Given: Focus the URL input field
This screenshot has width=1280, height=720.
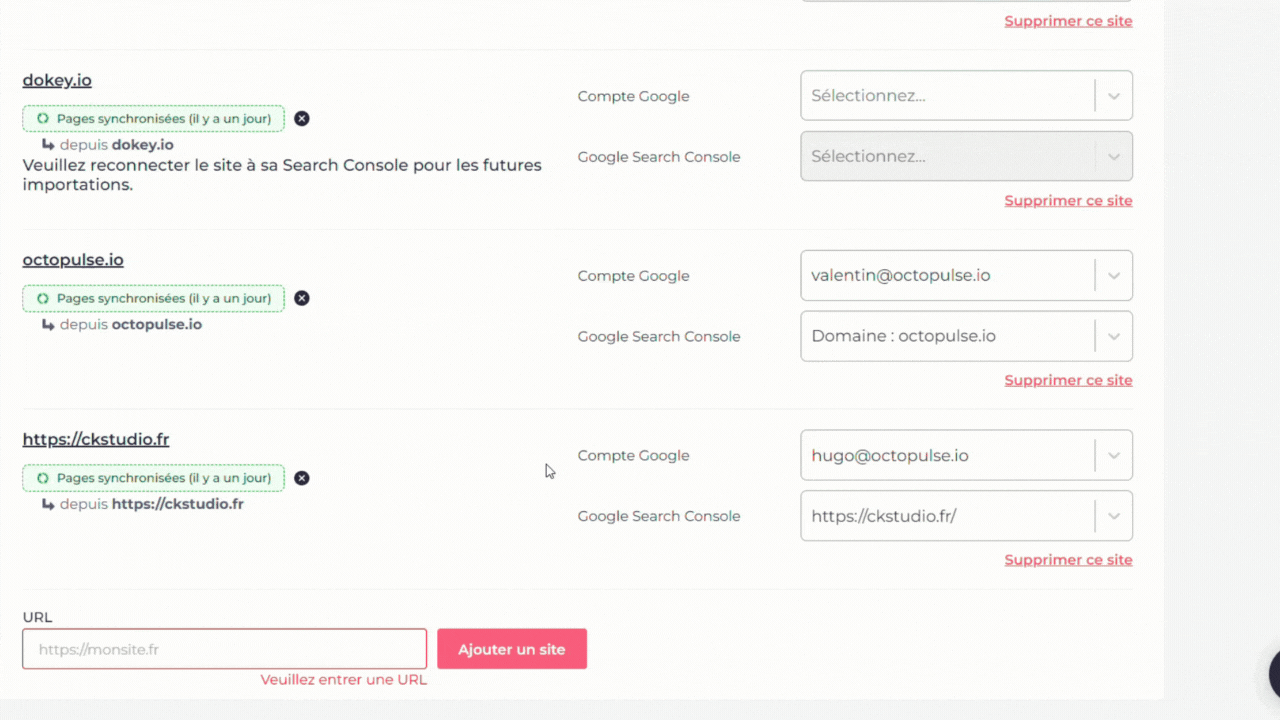Looking at the screenshot, I should (225, 649).
